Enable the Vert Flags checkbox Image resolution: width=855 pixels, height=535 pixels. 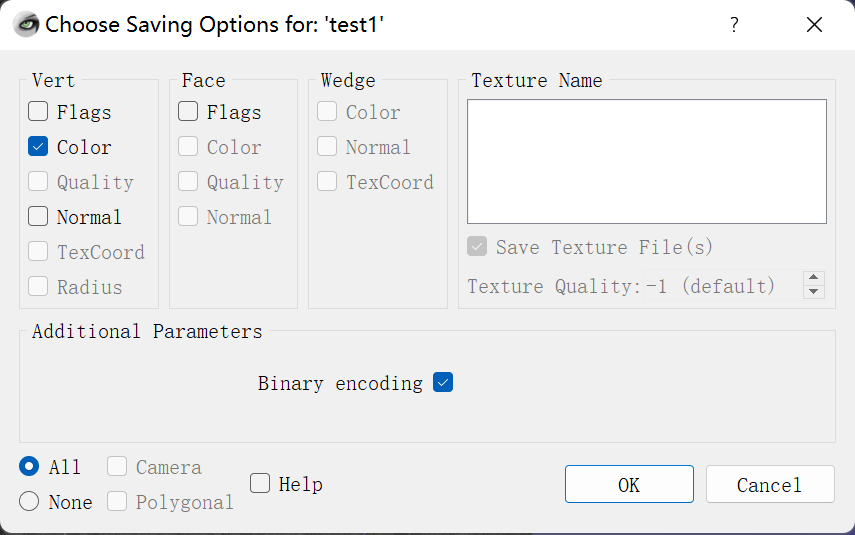tap(38, 112)
